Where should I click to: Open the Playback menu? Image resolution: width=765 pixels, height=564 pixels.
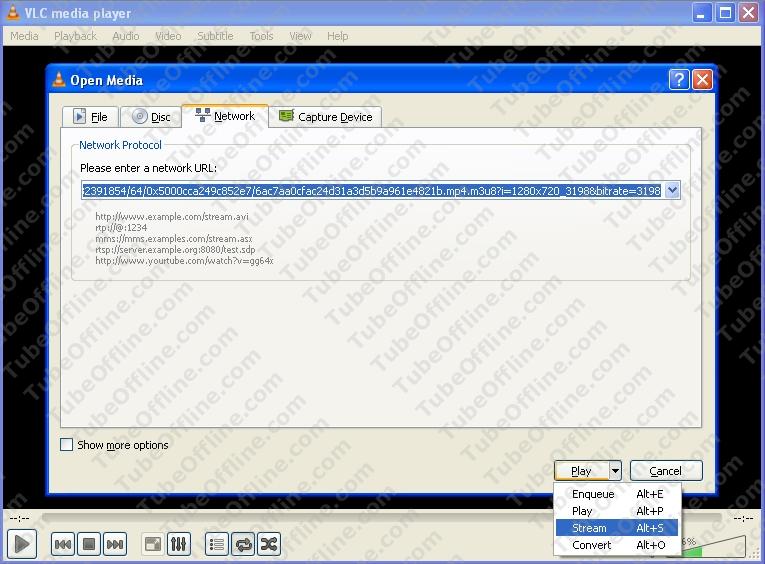click(x=75, y=36)
